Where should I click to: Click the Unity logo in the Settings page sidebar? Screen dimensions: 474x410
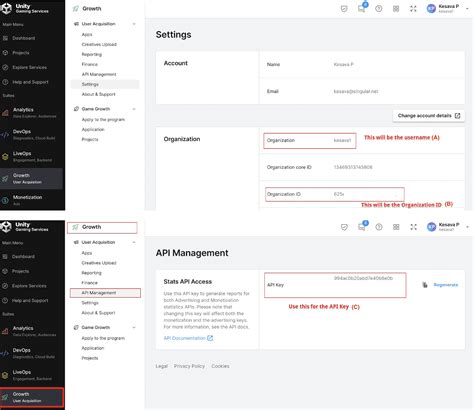tap(7, 8)
